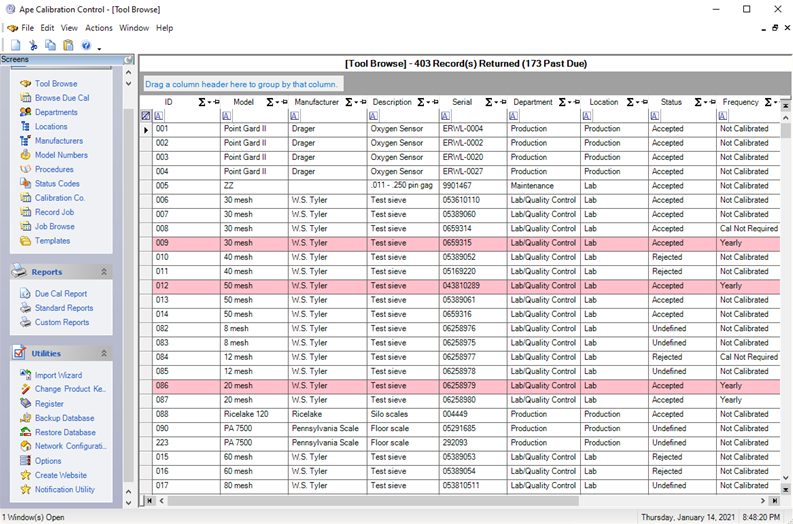This screenshot has width=793, height=524.
Task: Click the Options link in Utilities
Action: click(x=48, y=461)
